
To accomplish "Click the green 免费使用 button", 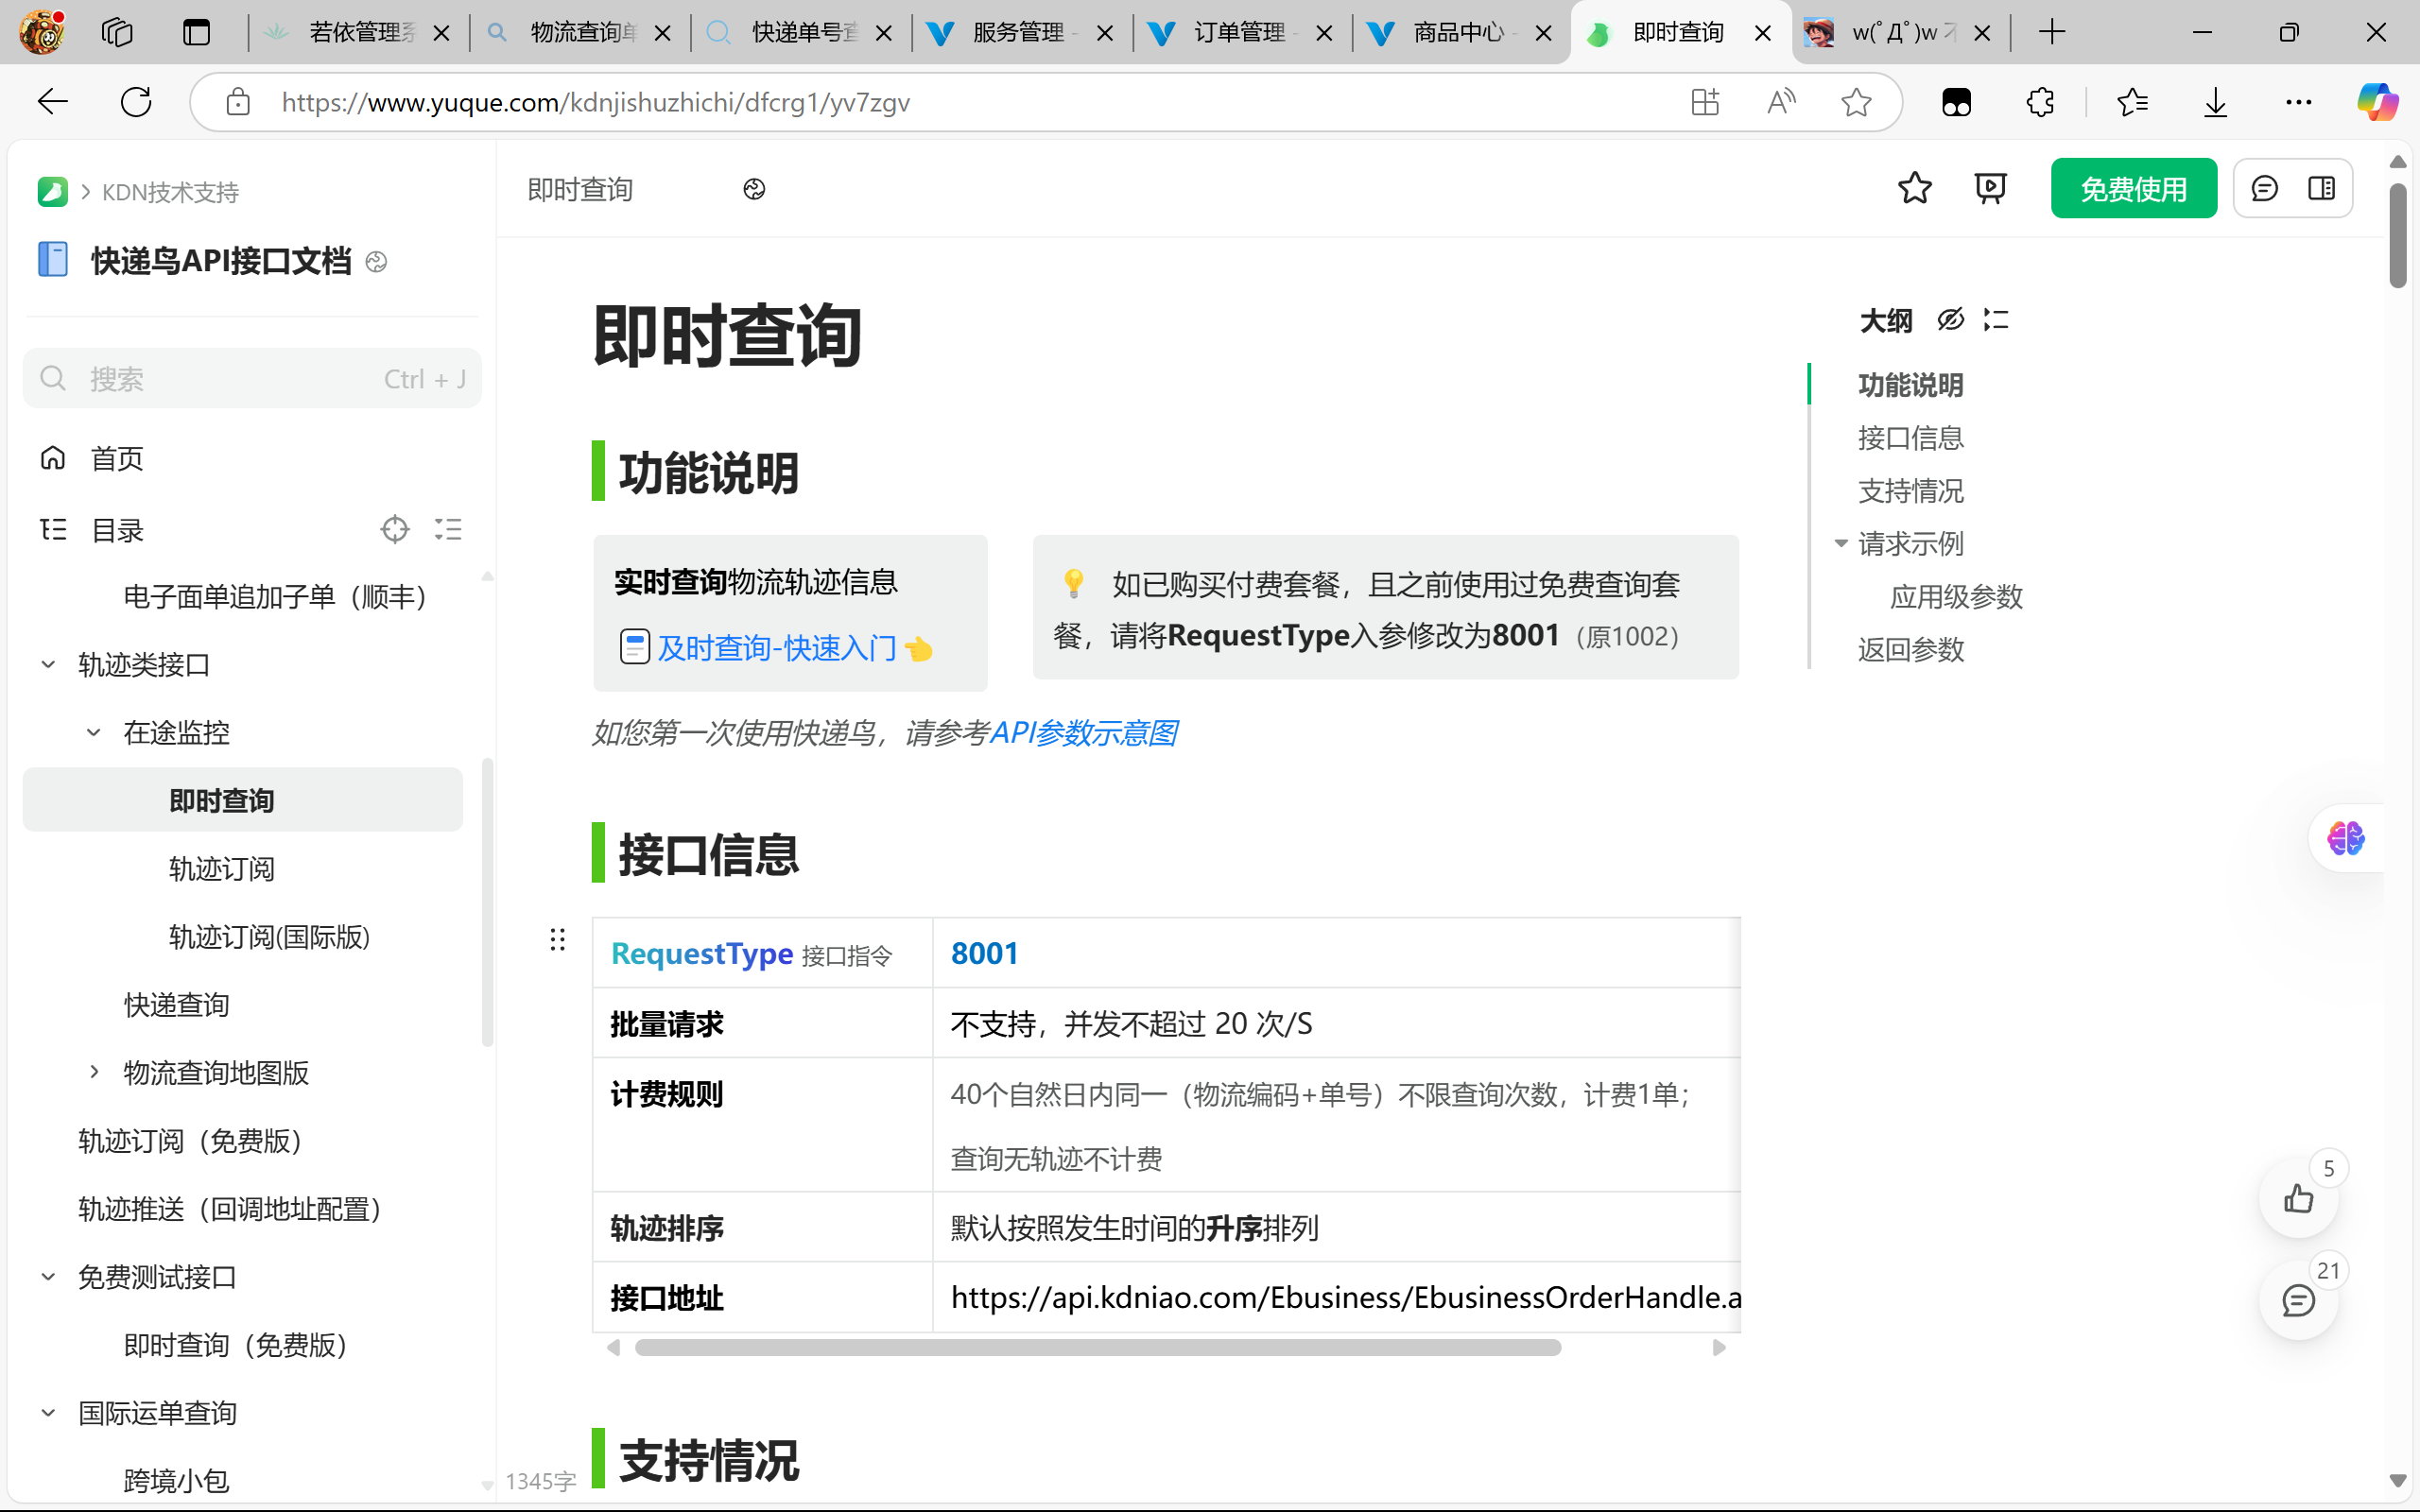I will click(2133, 188).
